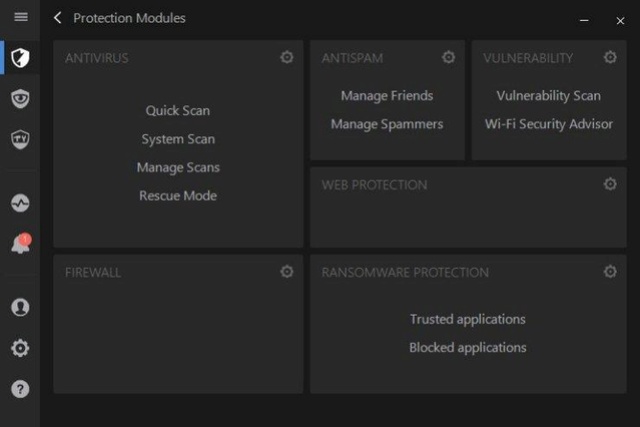Click the ANTIVIRUS module heading
Viewport: 640px width, 427px height.
pos(97,58)
